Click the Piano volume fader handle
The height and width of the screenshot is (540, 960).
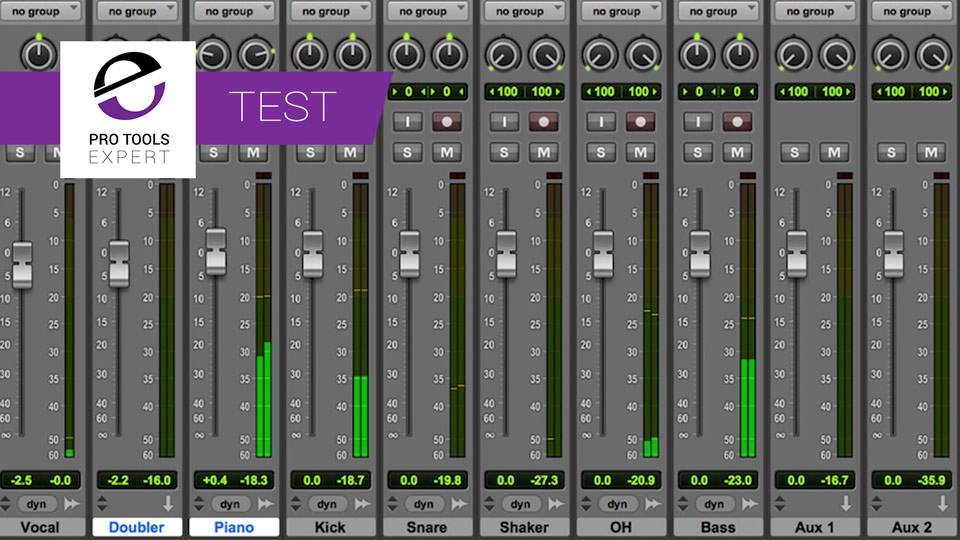pos(216,251)
